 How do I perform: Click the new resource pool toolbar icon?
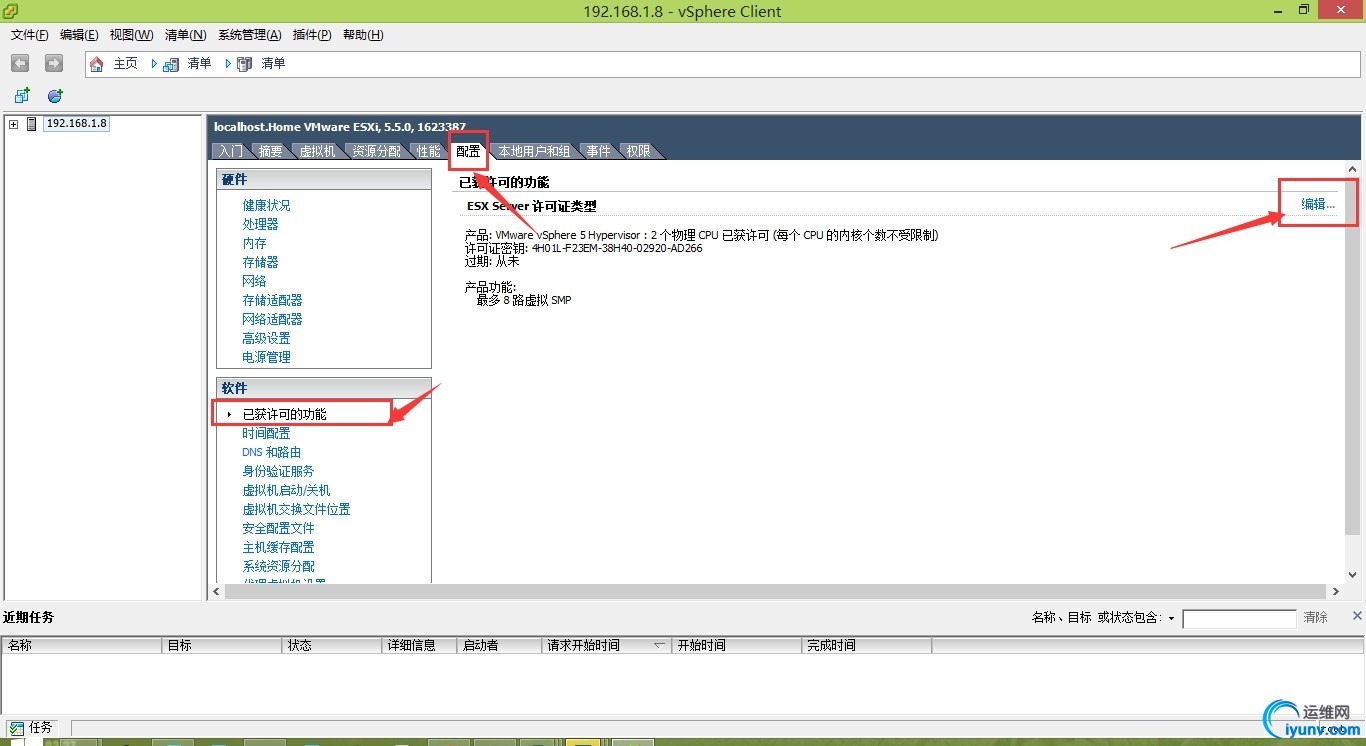click(x=55, y=96)
